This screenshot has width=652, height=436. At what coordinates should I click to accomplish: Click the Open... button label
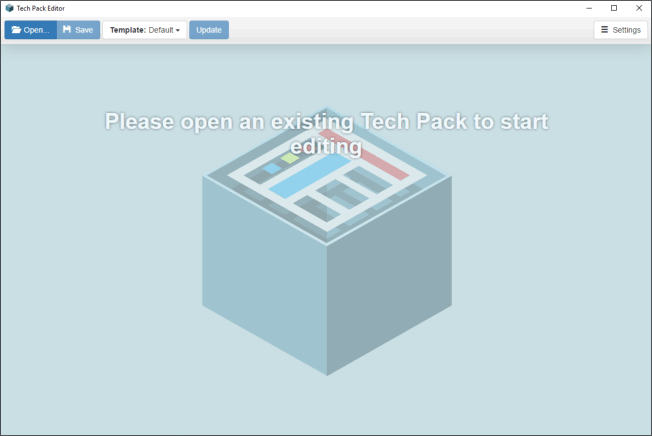(37, 30)
